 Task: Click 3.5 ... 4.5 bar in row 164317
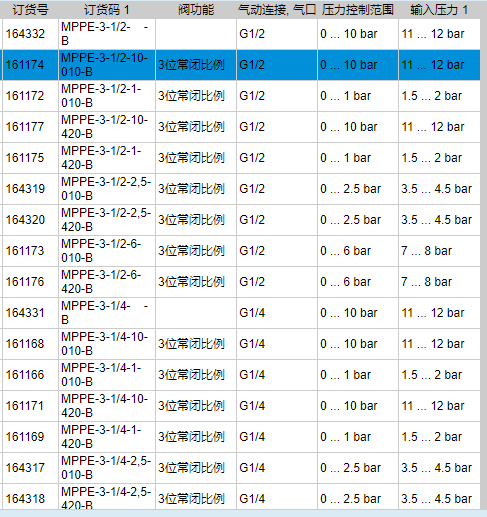437,468
